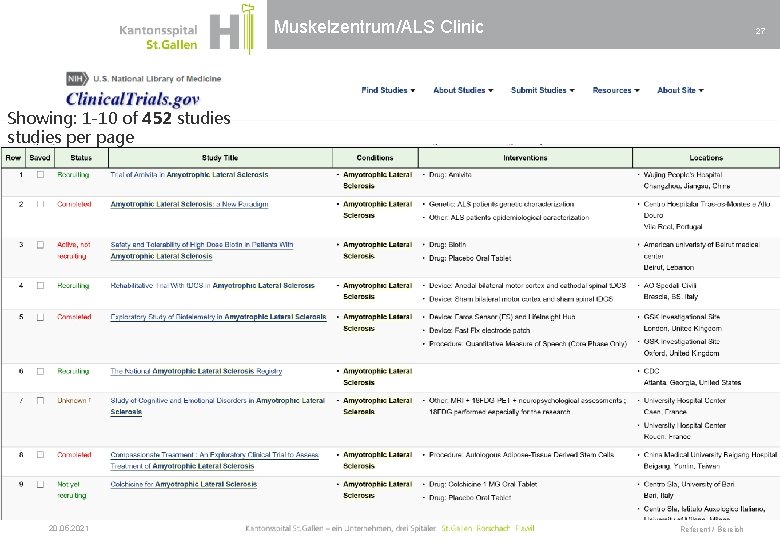Check the Saved box for row 9

[40, 484]
